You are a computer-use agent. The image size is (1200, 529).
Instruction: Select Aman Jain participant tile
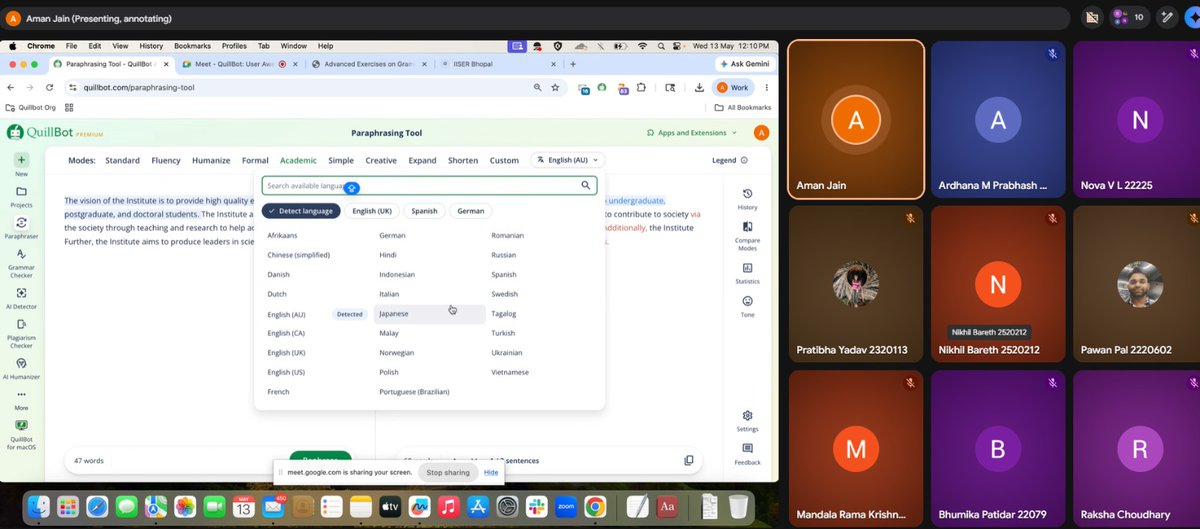click(x=855, y=119)
